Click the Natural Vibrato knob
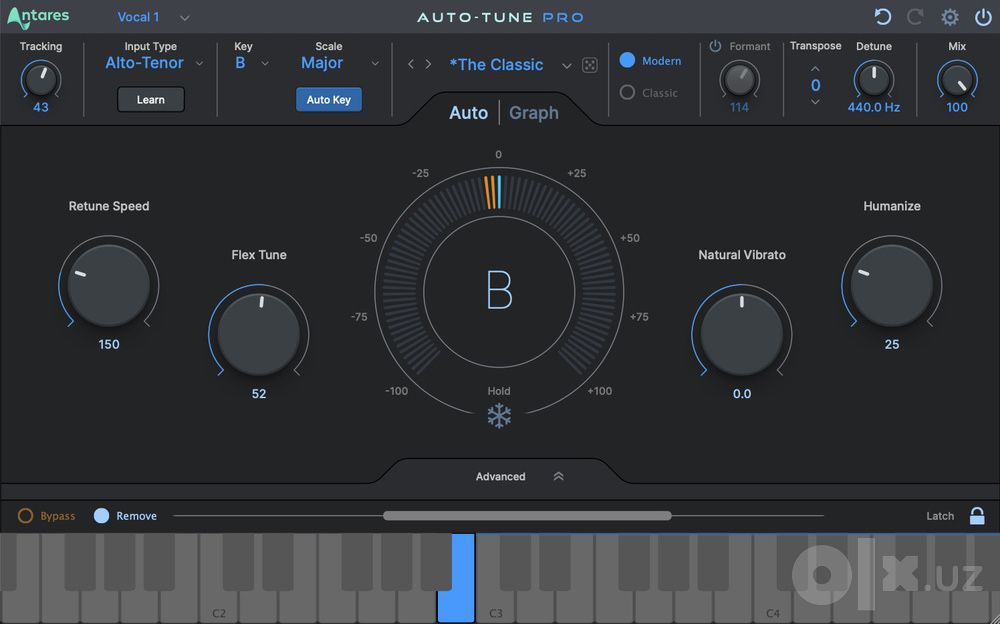1000x624 pixels. [742, 334]
